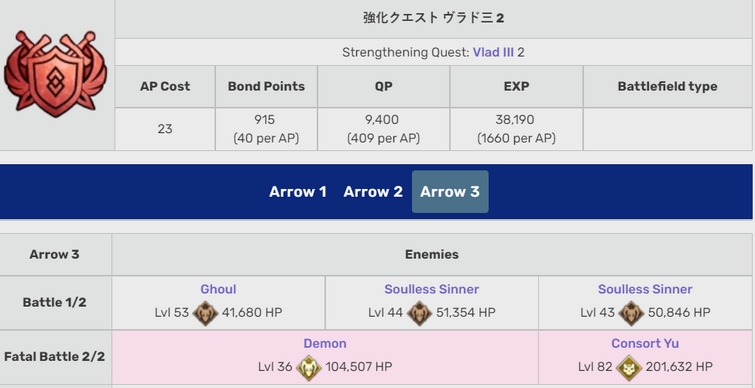The height and width of the screenshot is (388, 755).
Task: Click Consort Yu's gold class icon
Action: point(629,367)
